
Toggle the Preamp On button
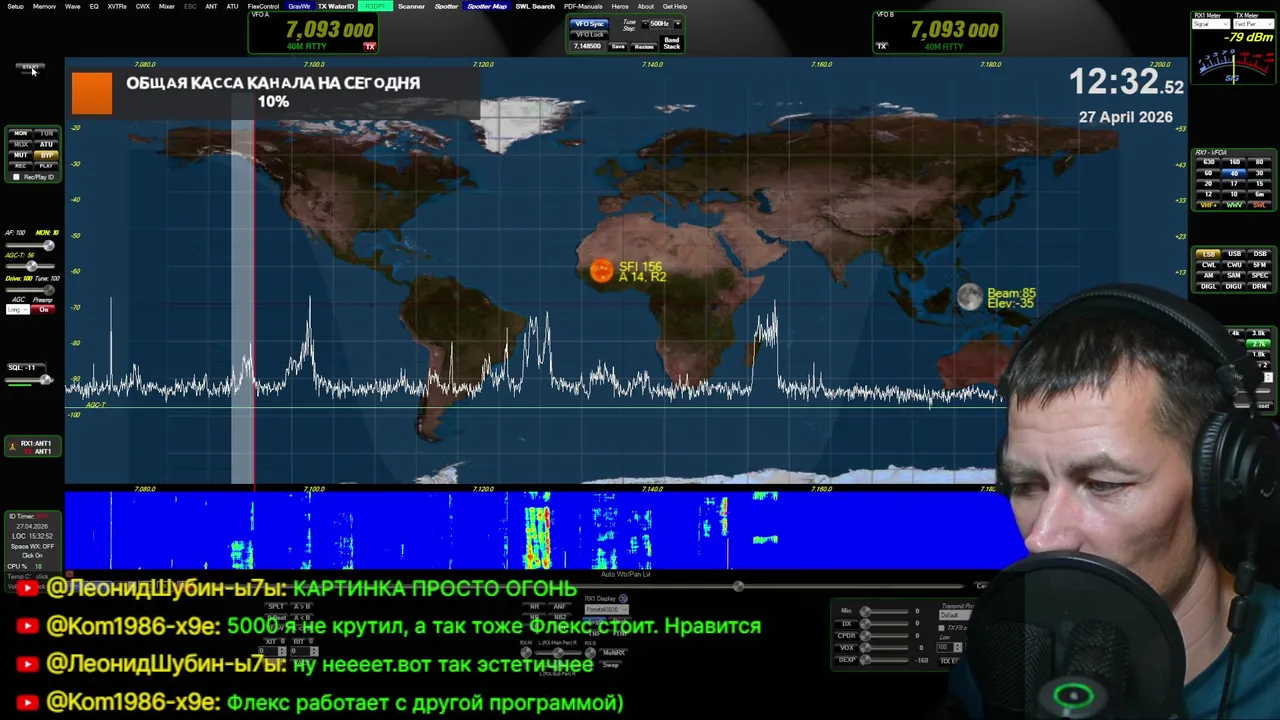tap(44, 309)
